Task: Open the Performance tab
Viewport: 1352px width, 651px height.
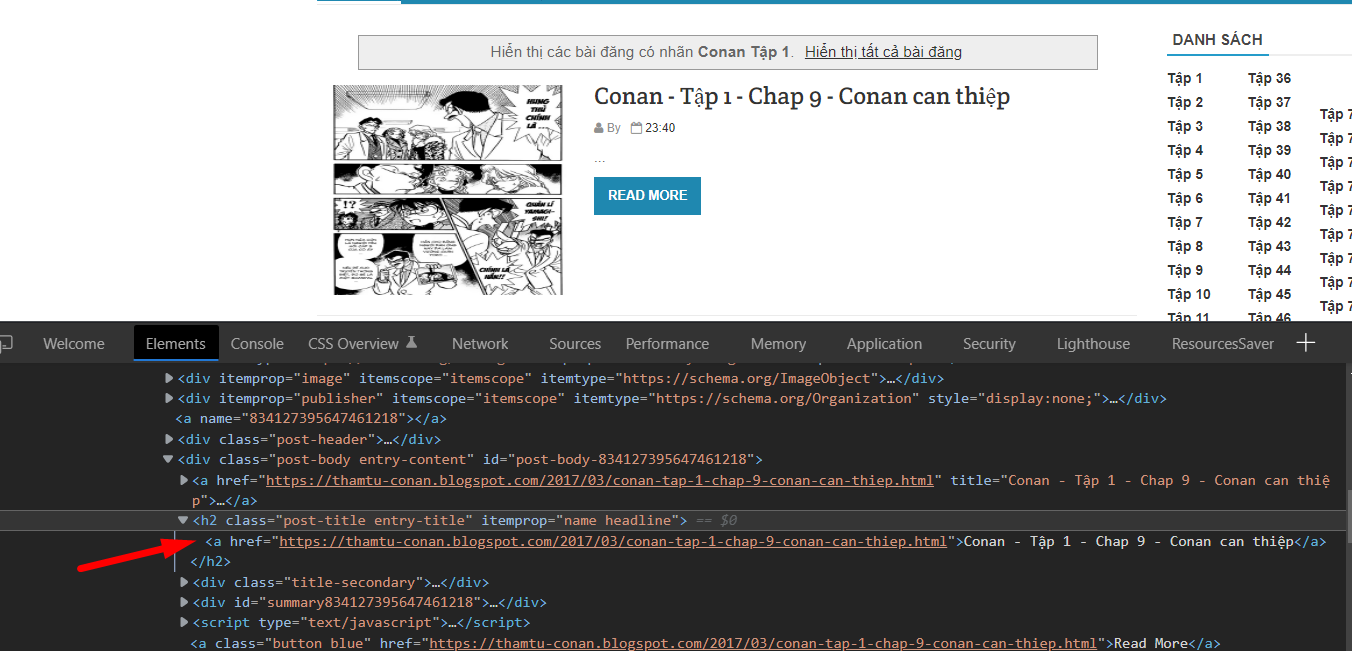Action: click(x=667, y=343)
